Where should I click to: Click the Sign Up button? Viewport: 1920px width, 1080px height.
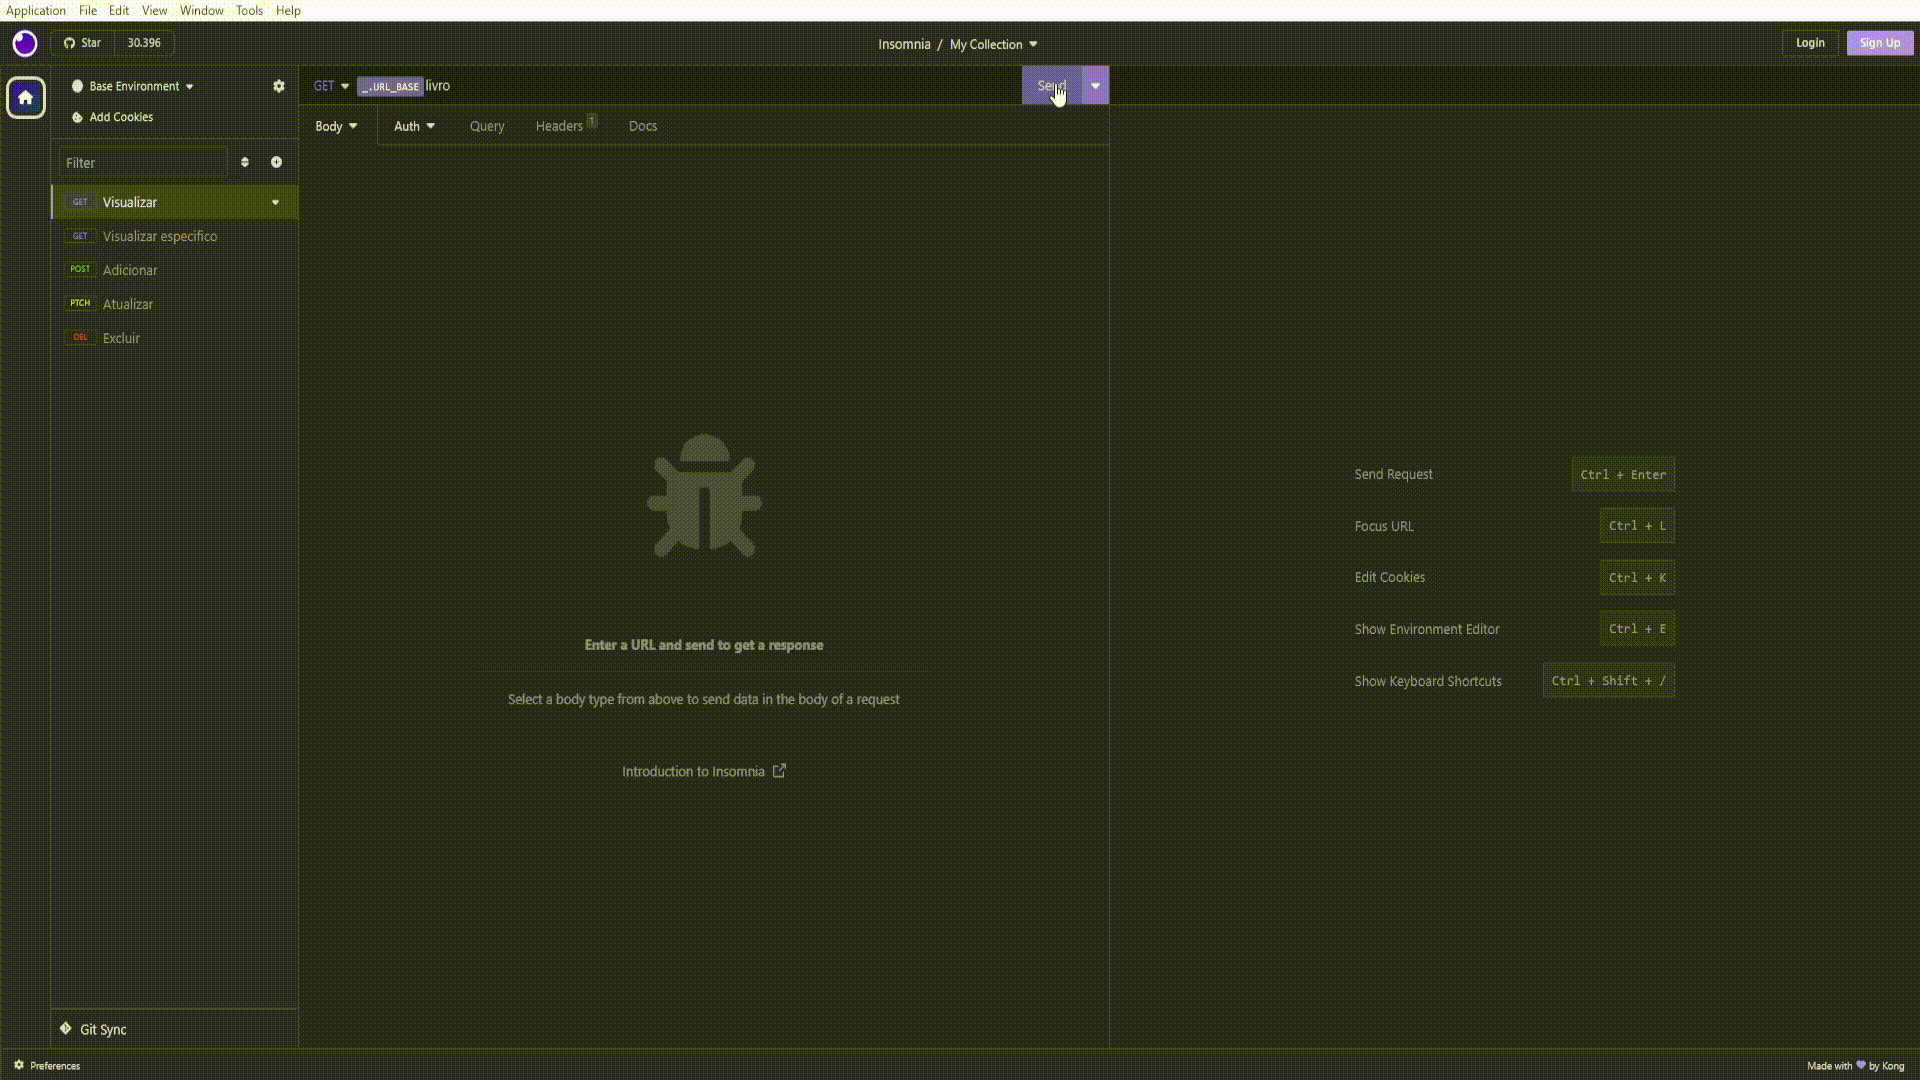[1879, 43]
